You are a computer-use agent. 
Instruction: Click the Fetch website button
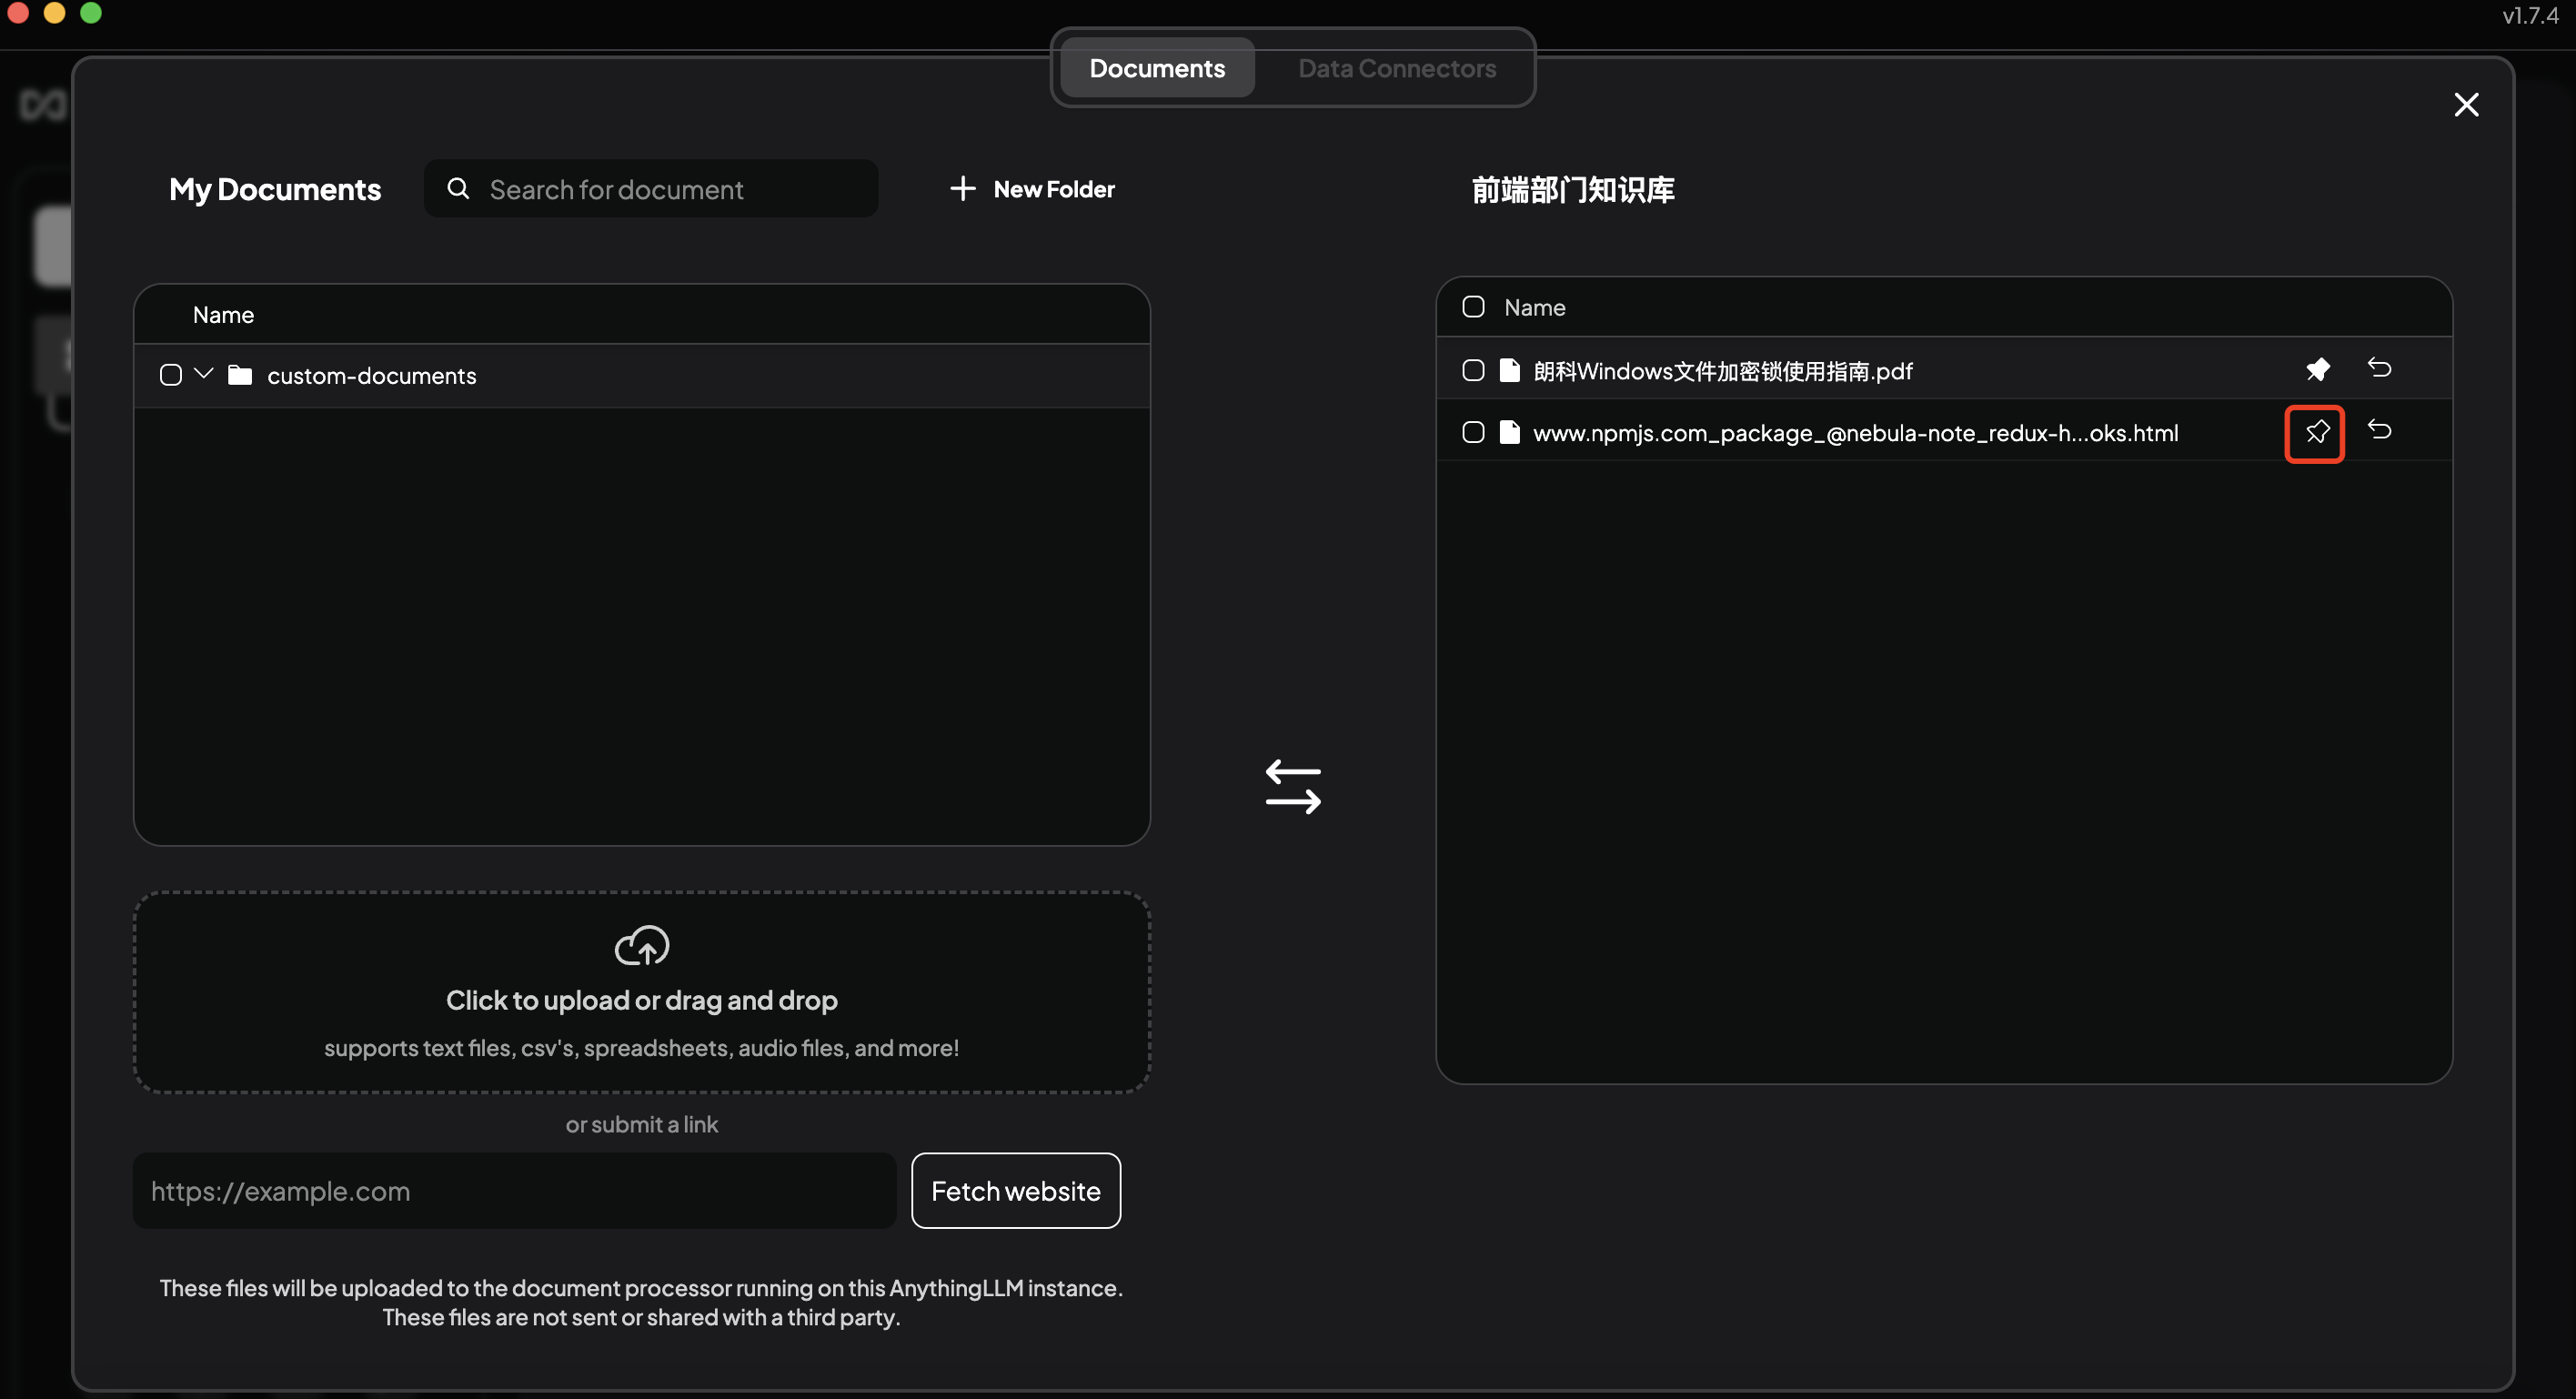coord(1016,1191)
